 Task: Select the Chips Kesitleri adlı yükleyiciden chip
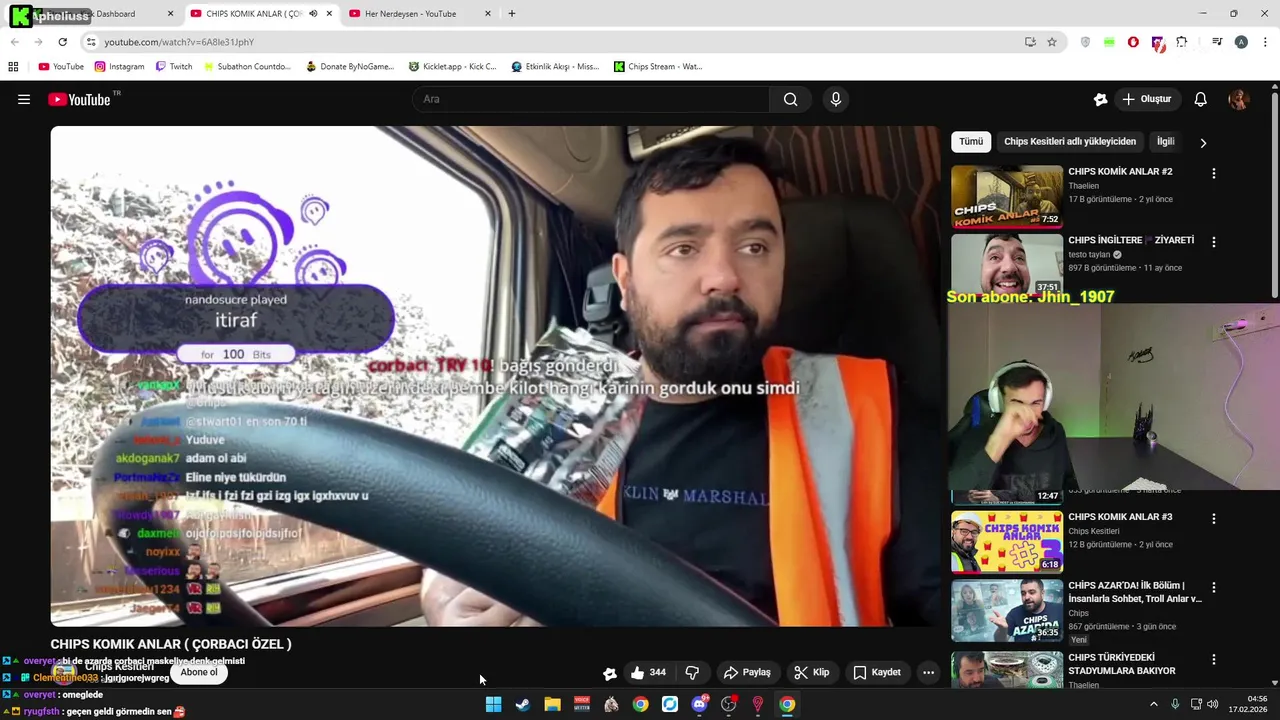[x=1069, y=142]
